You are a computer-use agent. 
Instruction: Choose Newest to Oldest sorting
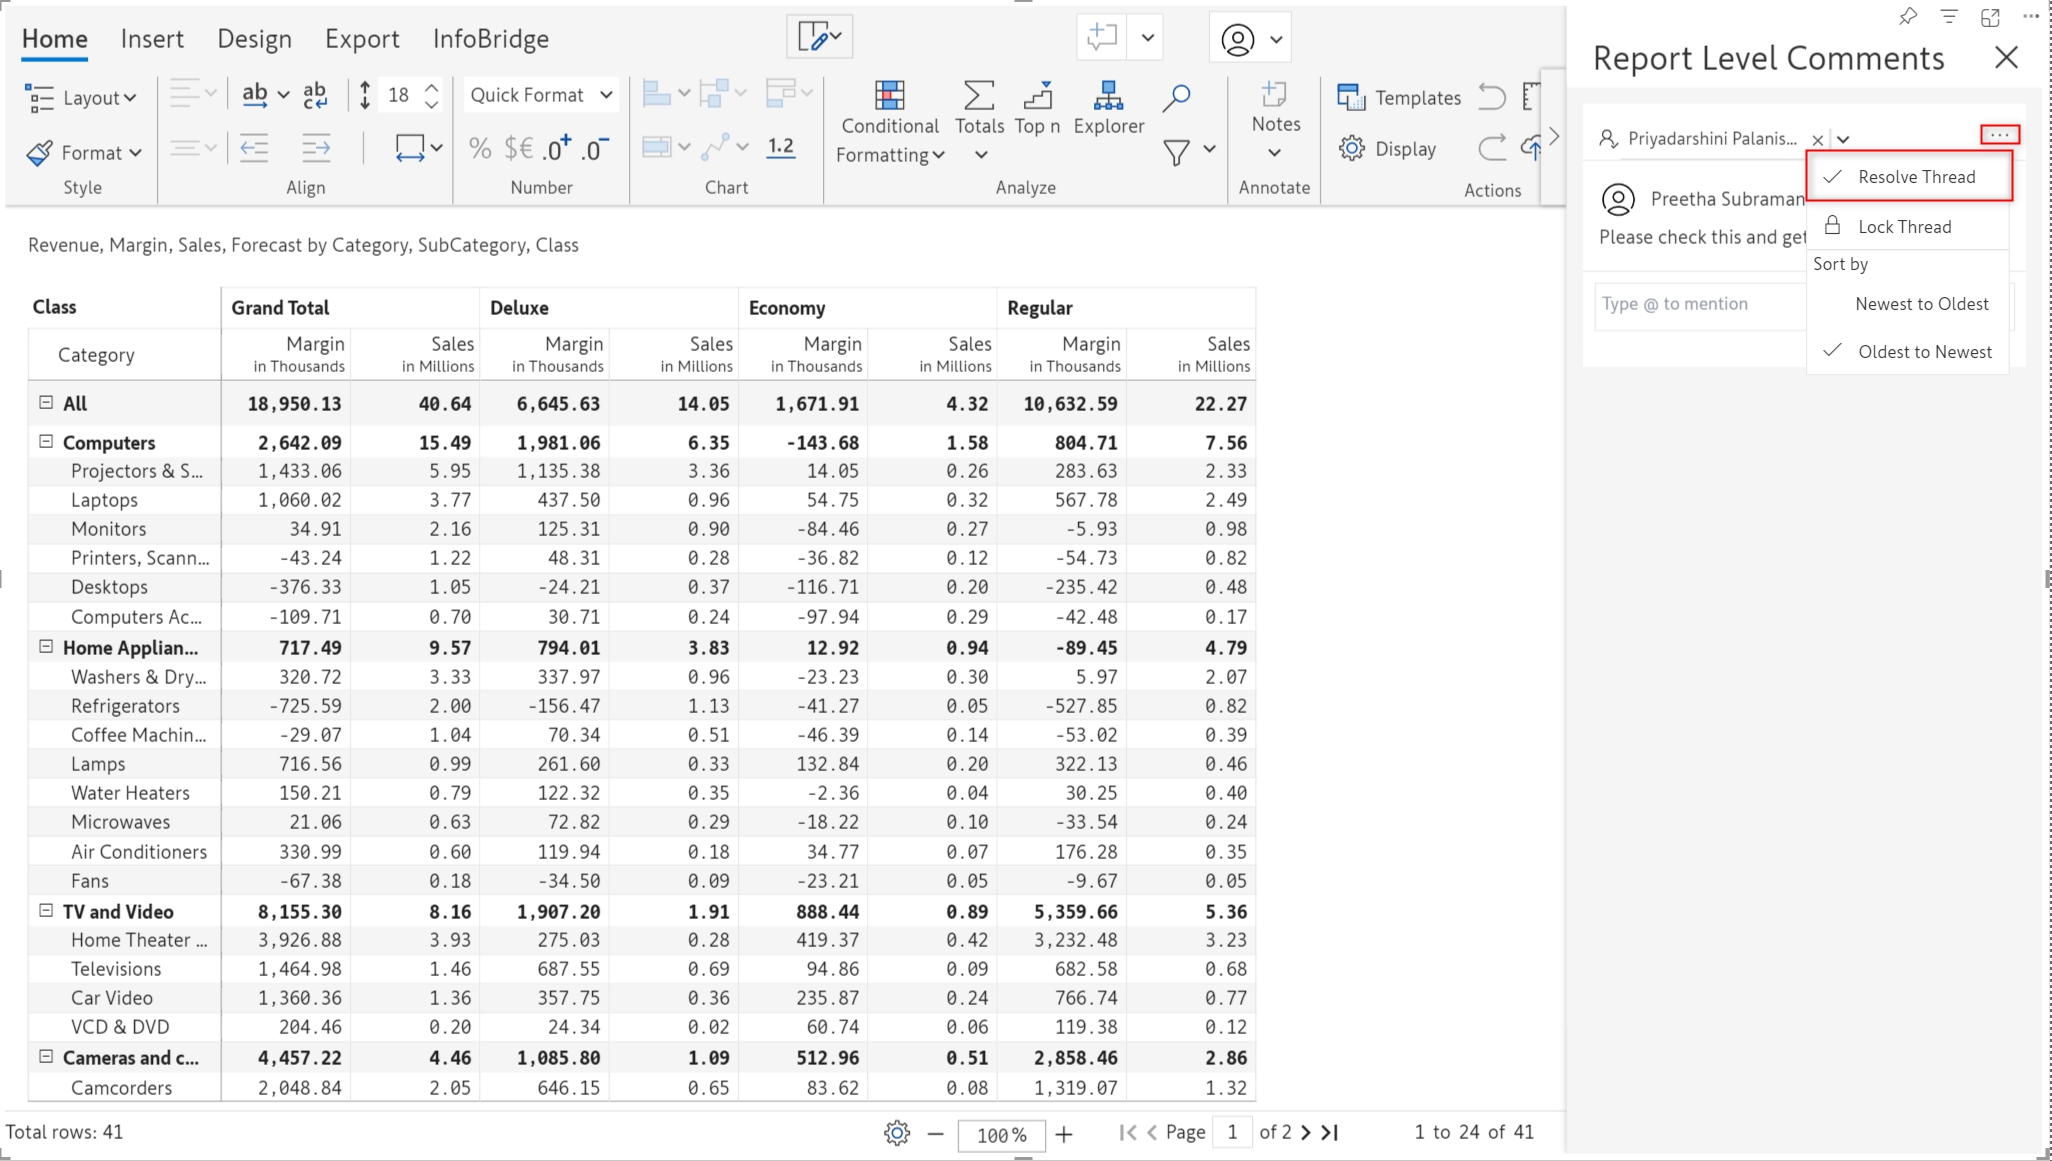coord(1921,304)
